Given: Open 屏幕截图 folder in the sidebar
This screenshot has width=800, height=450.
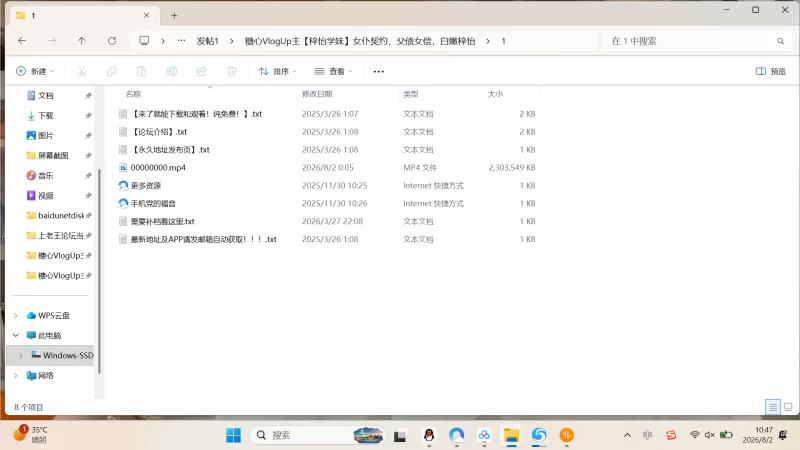Looking at the screenshot, I should pyautogui.click(x=53, y=155).
